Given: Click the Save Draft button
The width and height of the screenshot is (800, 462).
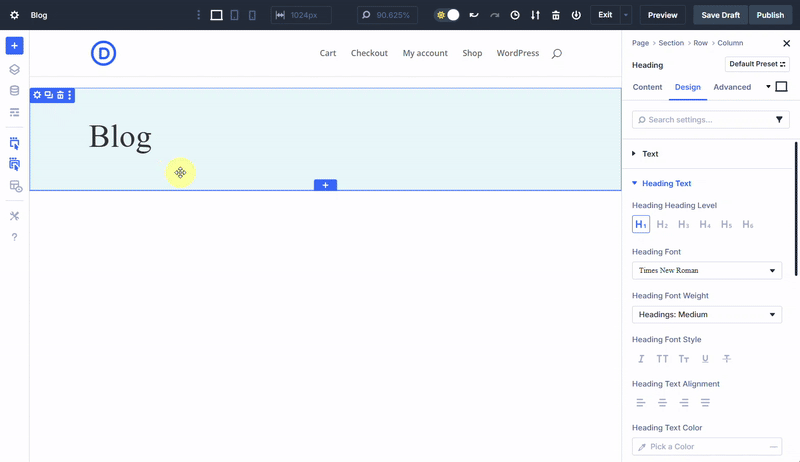Looking at the screenshot, I should pyautogui.click(x=720, y=15).
